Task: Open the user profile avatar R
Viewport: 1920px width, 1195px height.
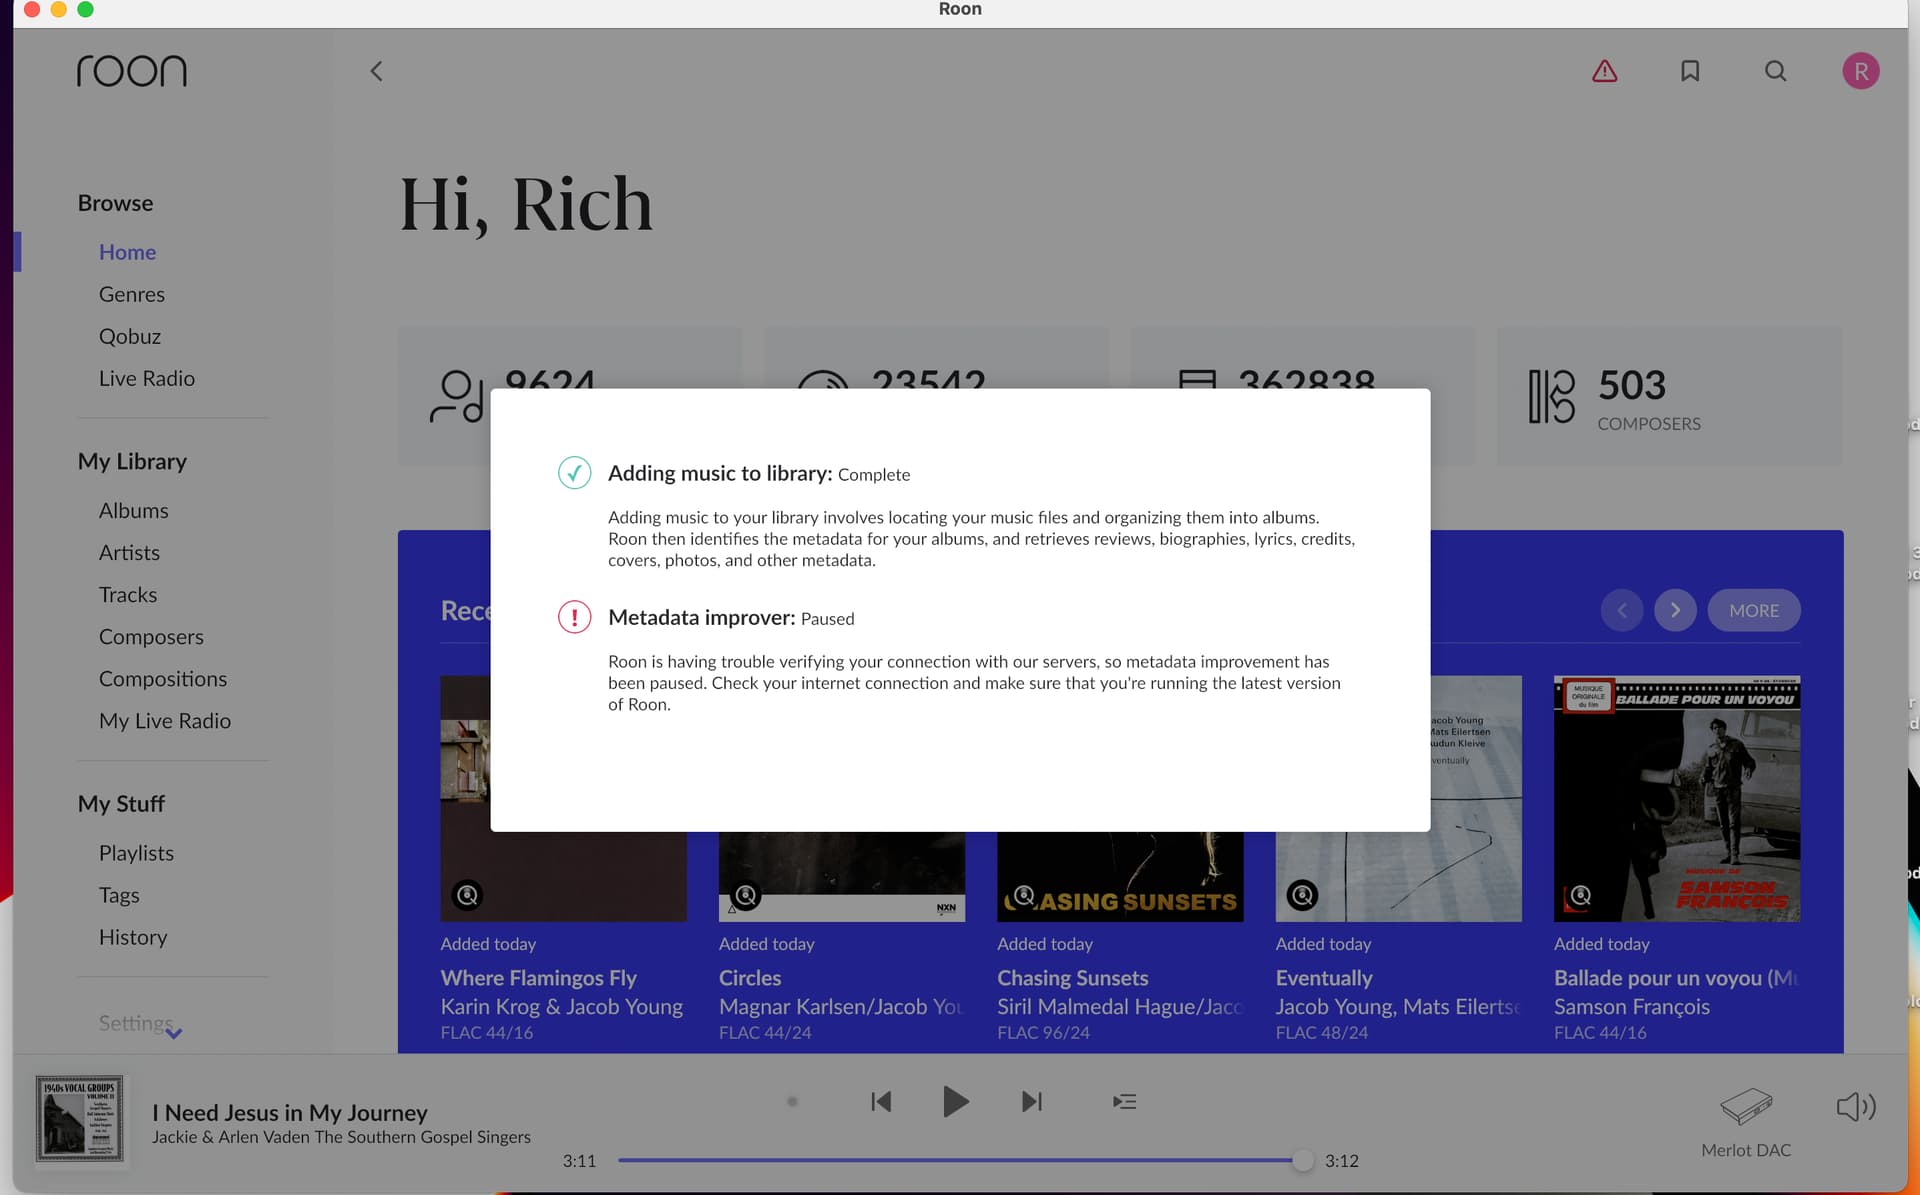Action: [1860, 71]
